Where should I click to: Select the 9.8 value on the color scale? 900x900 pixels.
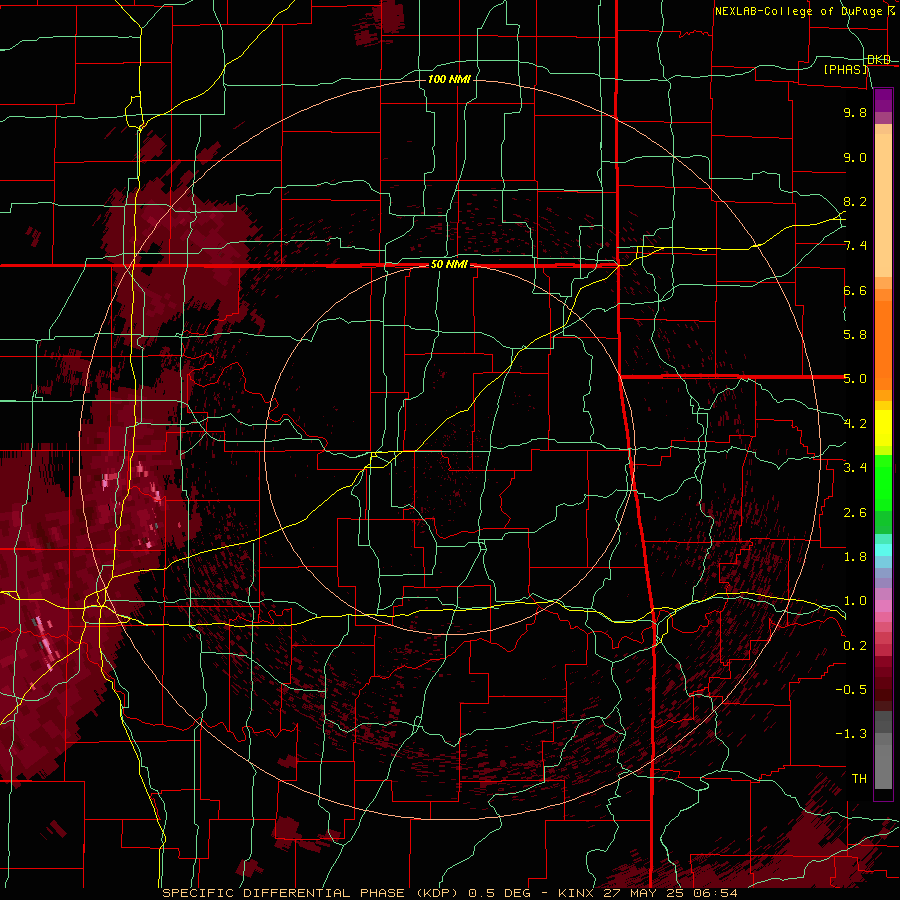click(x=855, y=113)
